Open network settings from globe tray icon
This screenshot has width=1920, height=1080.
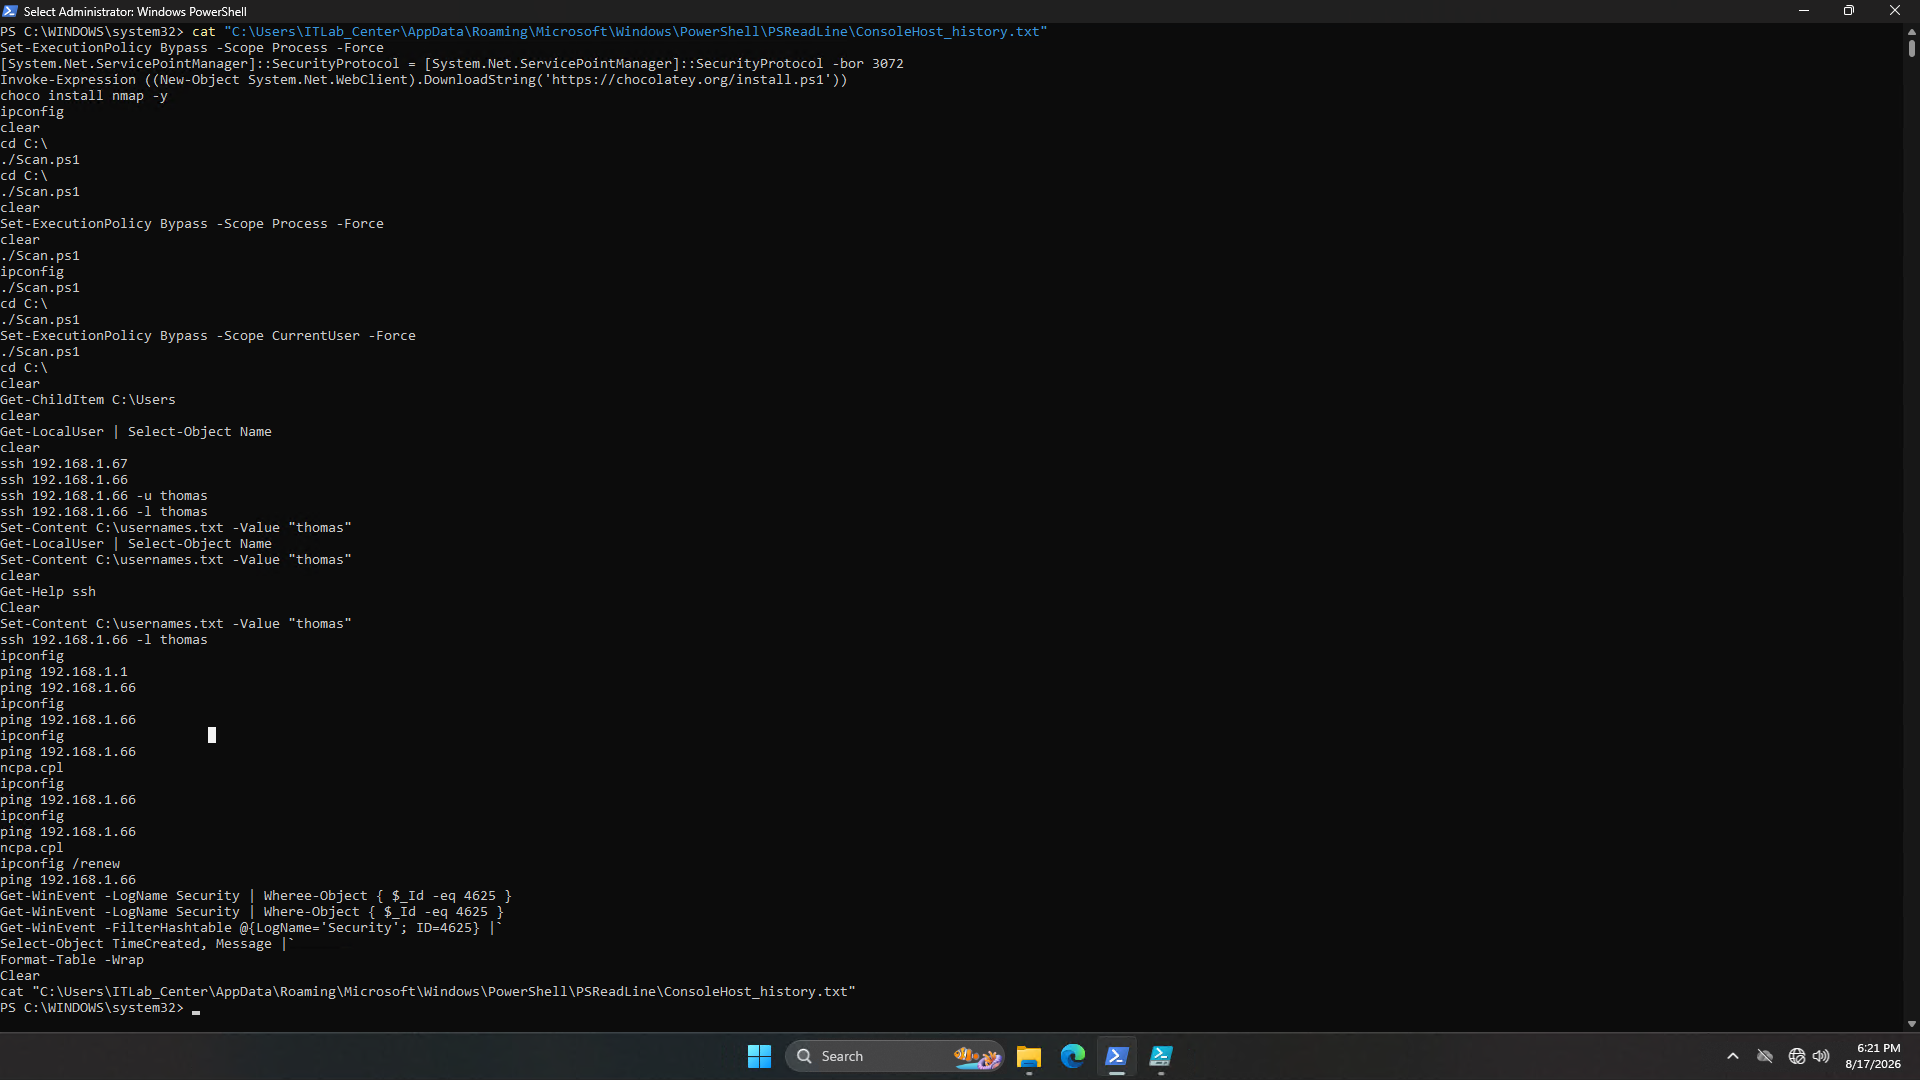click(1797, 1056)
